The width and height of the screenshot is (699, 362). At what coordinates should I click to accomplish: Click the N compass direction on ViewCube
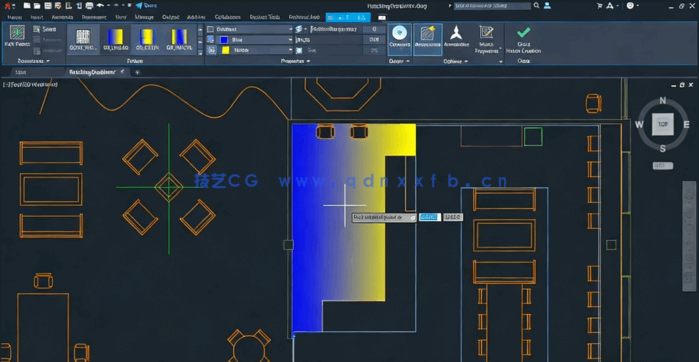pos(662,100)
